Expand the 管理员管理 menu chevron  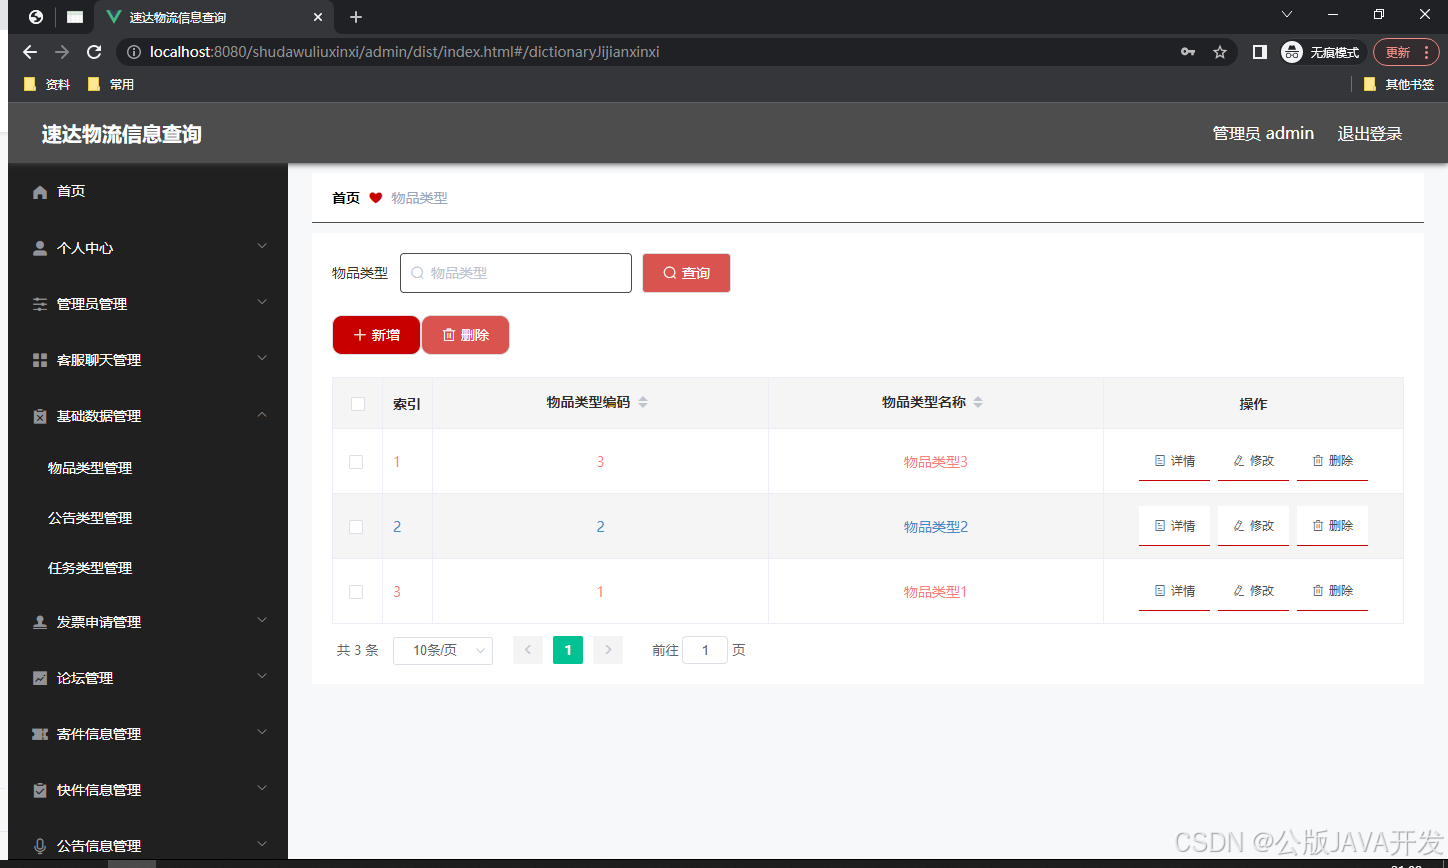pos(262,302)
